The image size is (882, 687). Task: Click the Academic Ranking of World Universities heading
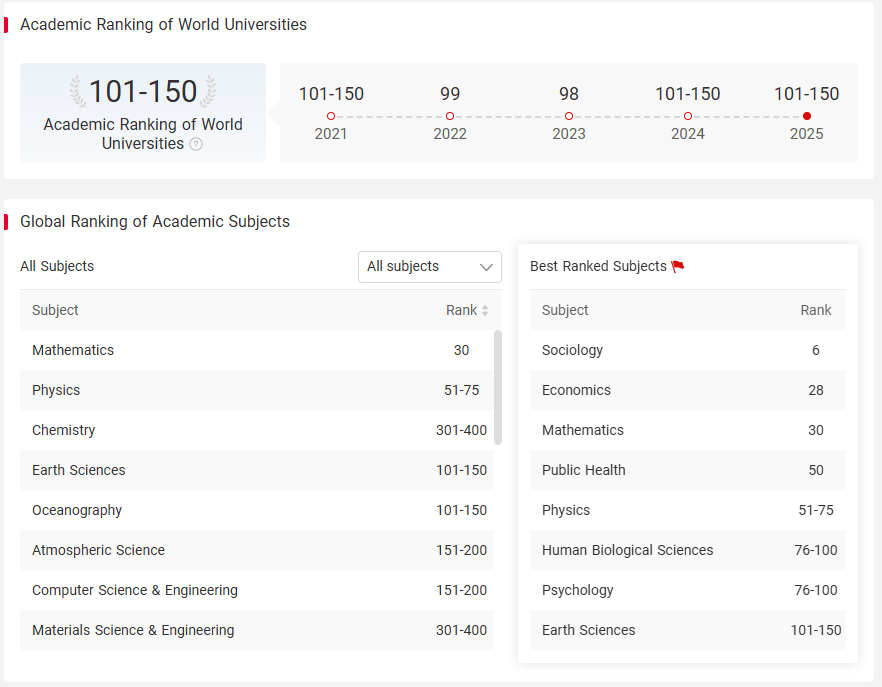[163, 25]
